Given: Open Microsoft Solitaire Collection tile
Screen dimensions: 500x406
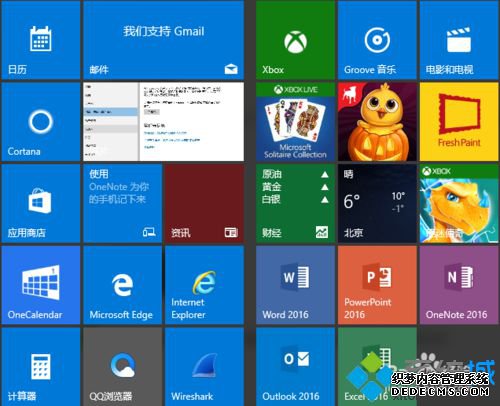Looking at the screenshot, I should (x=295, y=122).
